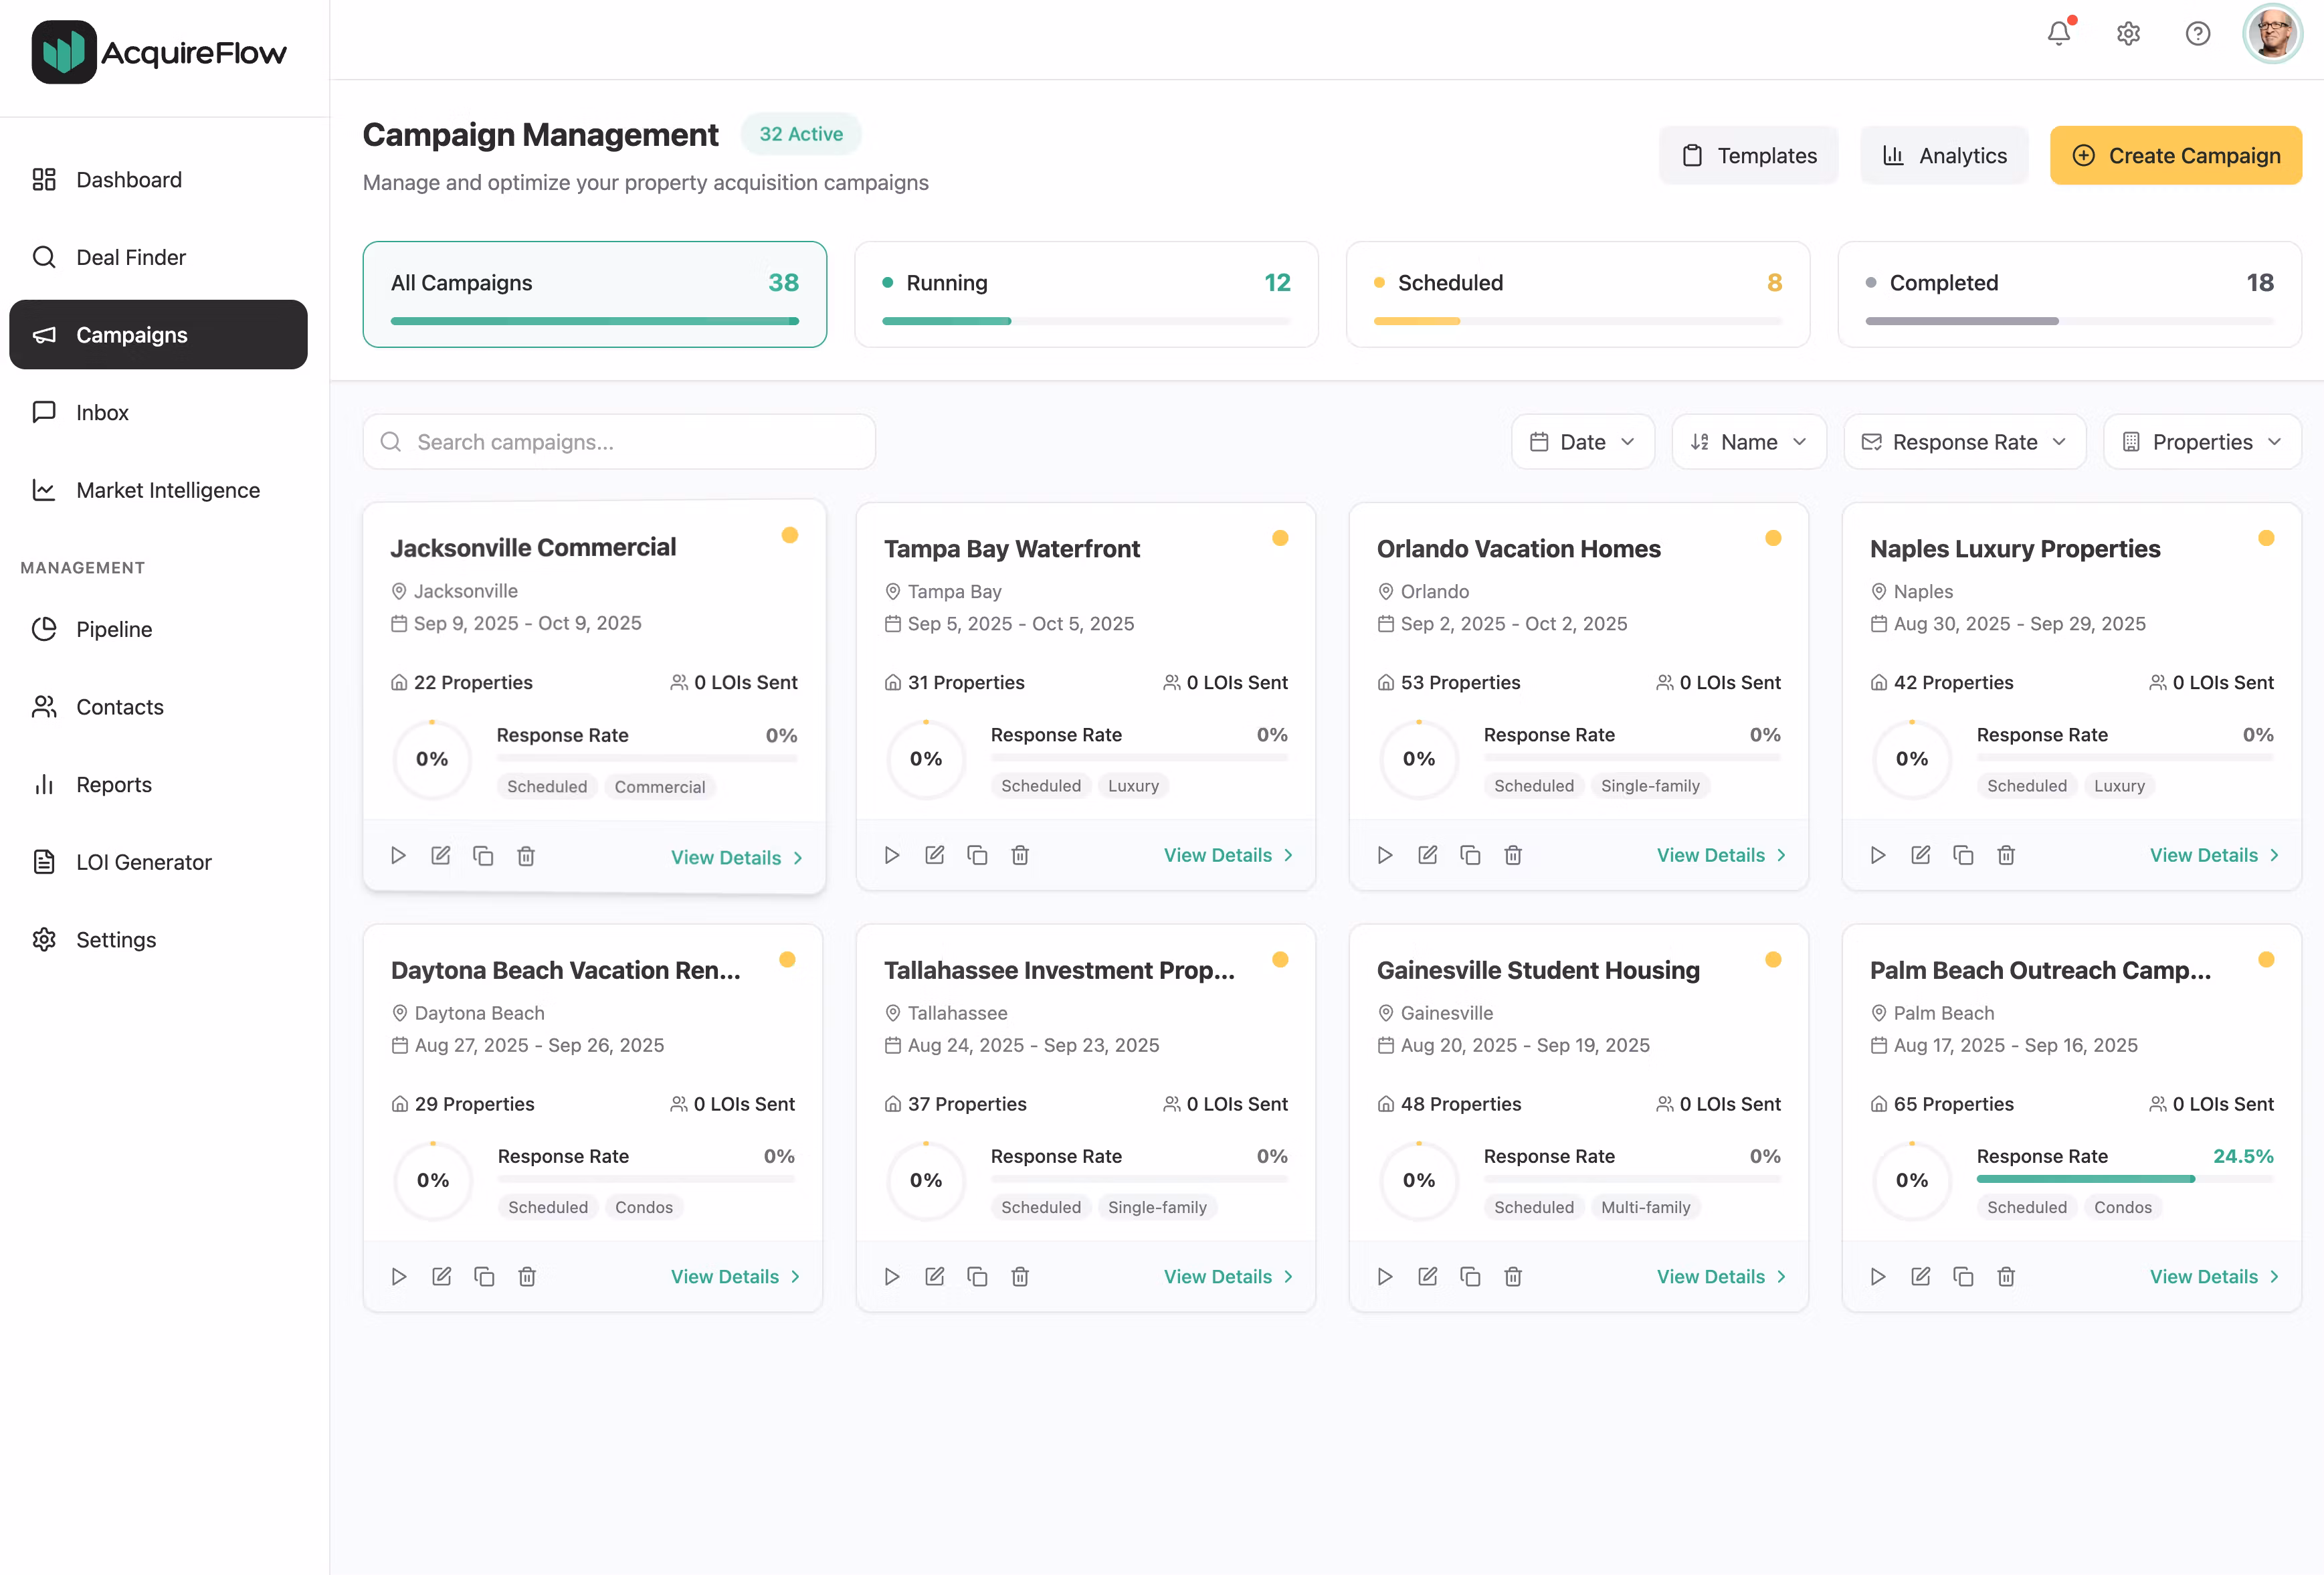This screenshot has height=1575, width=2324.
Task: Open the Response Rate dropdown
Action: coord(1964,442)
